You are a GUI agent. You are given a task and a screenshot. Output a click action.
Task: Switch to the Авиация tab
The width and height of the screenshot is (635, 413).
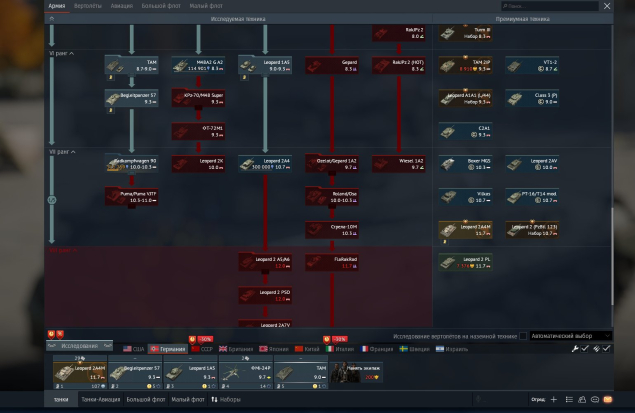click(x=122, y=6)
